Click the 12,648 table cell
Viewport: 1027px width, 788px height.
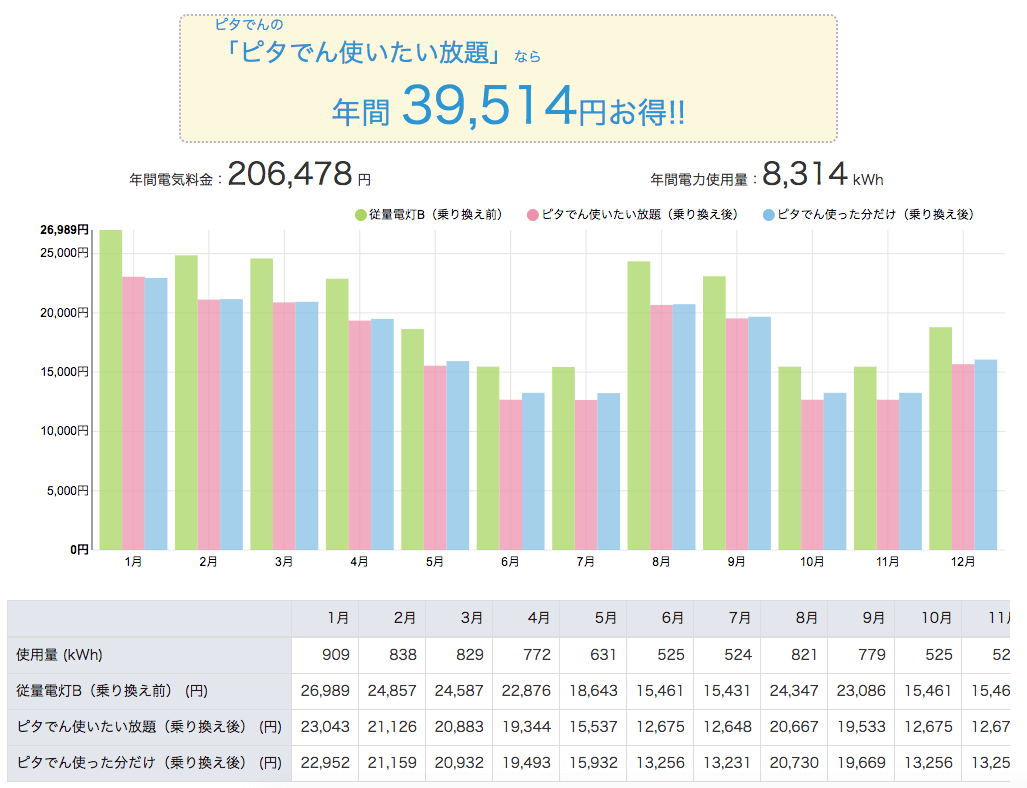coord(727,727)
